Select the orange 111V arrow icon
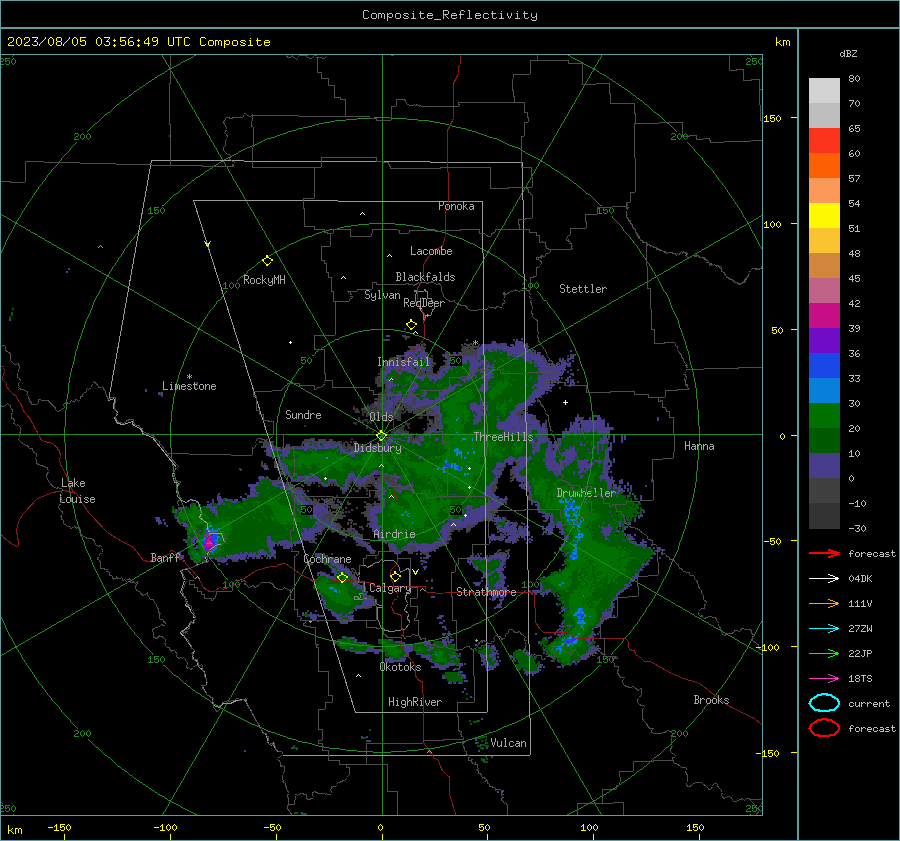 824,603
